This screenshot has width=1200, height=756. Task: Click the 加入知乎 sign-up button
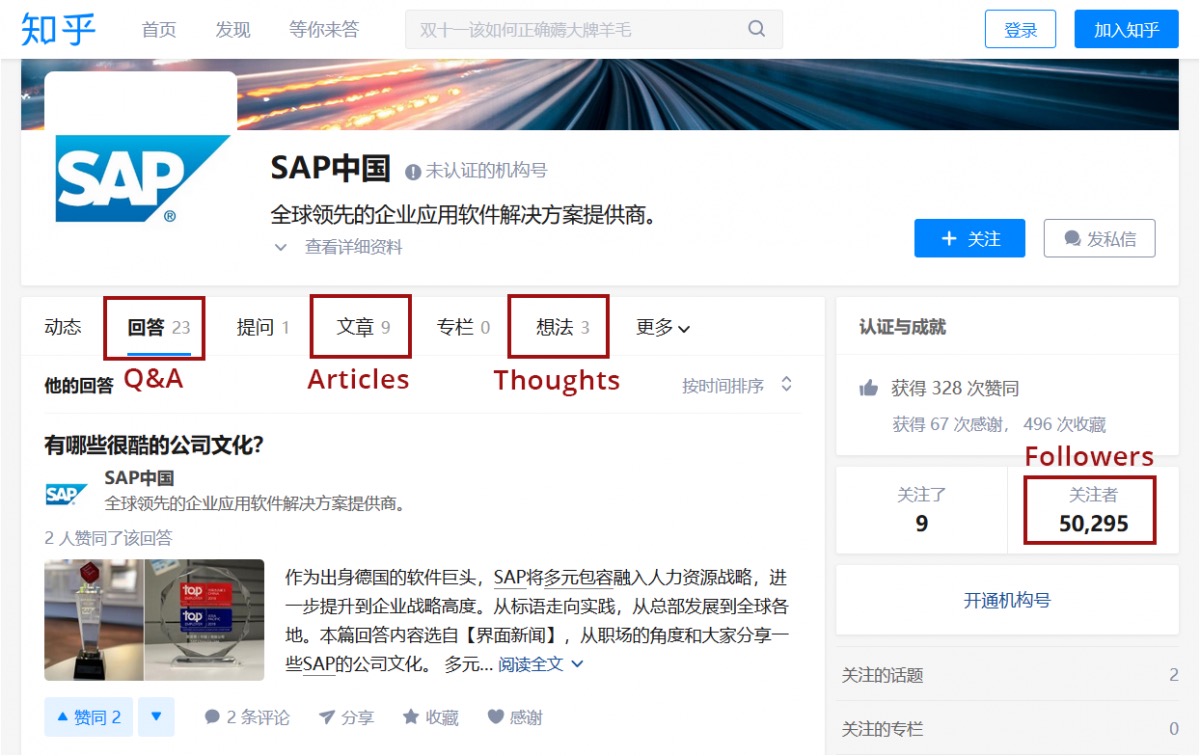(x=1127, y=29)
